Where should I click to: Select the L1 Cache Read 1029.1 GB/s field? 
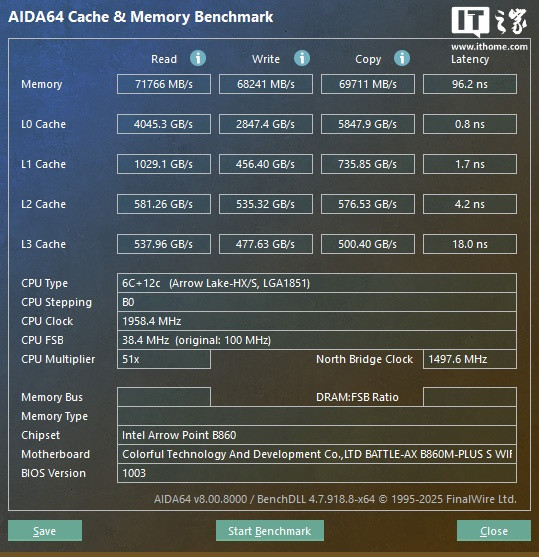[164, 164]
